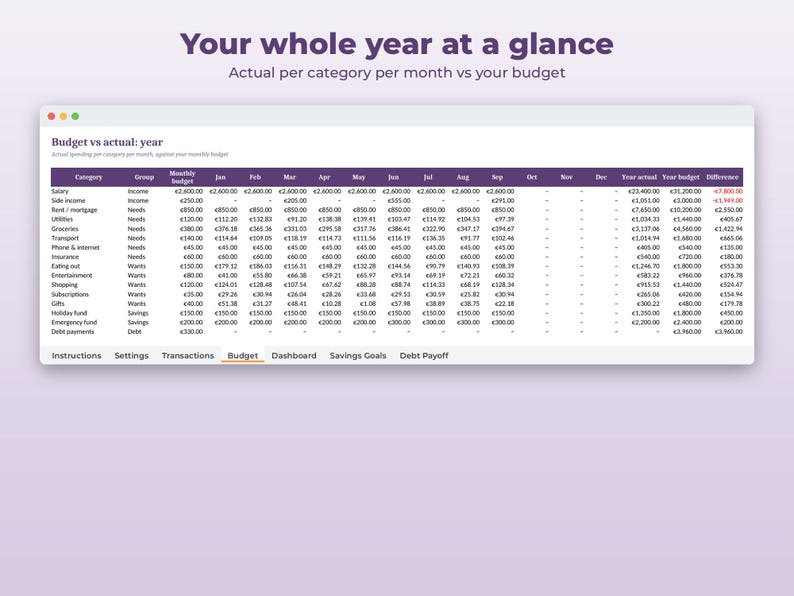This screenshot has height=596, width=794.
Task: Click the Jan column header
Action: pyautogui.click(x=220, y=177)
